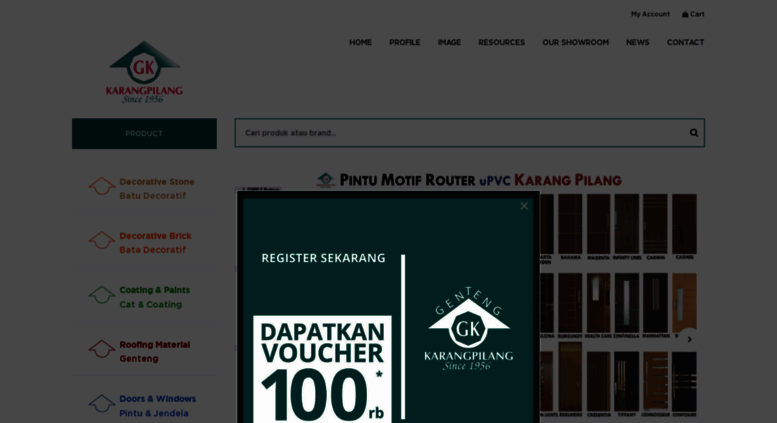Click 'Pintu Motif Router uPVC Karang Pilang' banner title

468,180
